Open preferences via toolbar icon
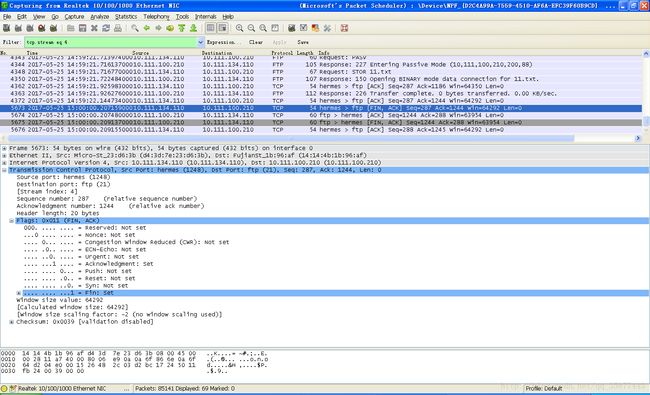Viewport: 650px width, 395px height. (x=327, y=28)
